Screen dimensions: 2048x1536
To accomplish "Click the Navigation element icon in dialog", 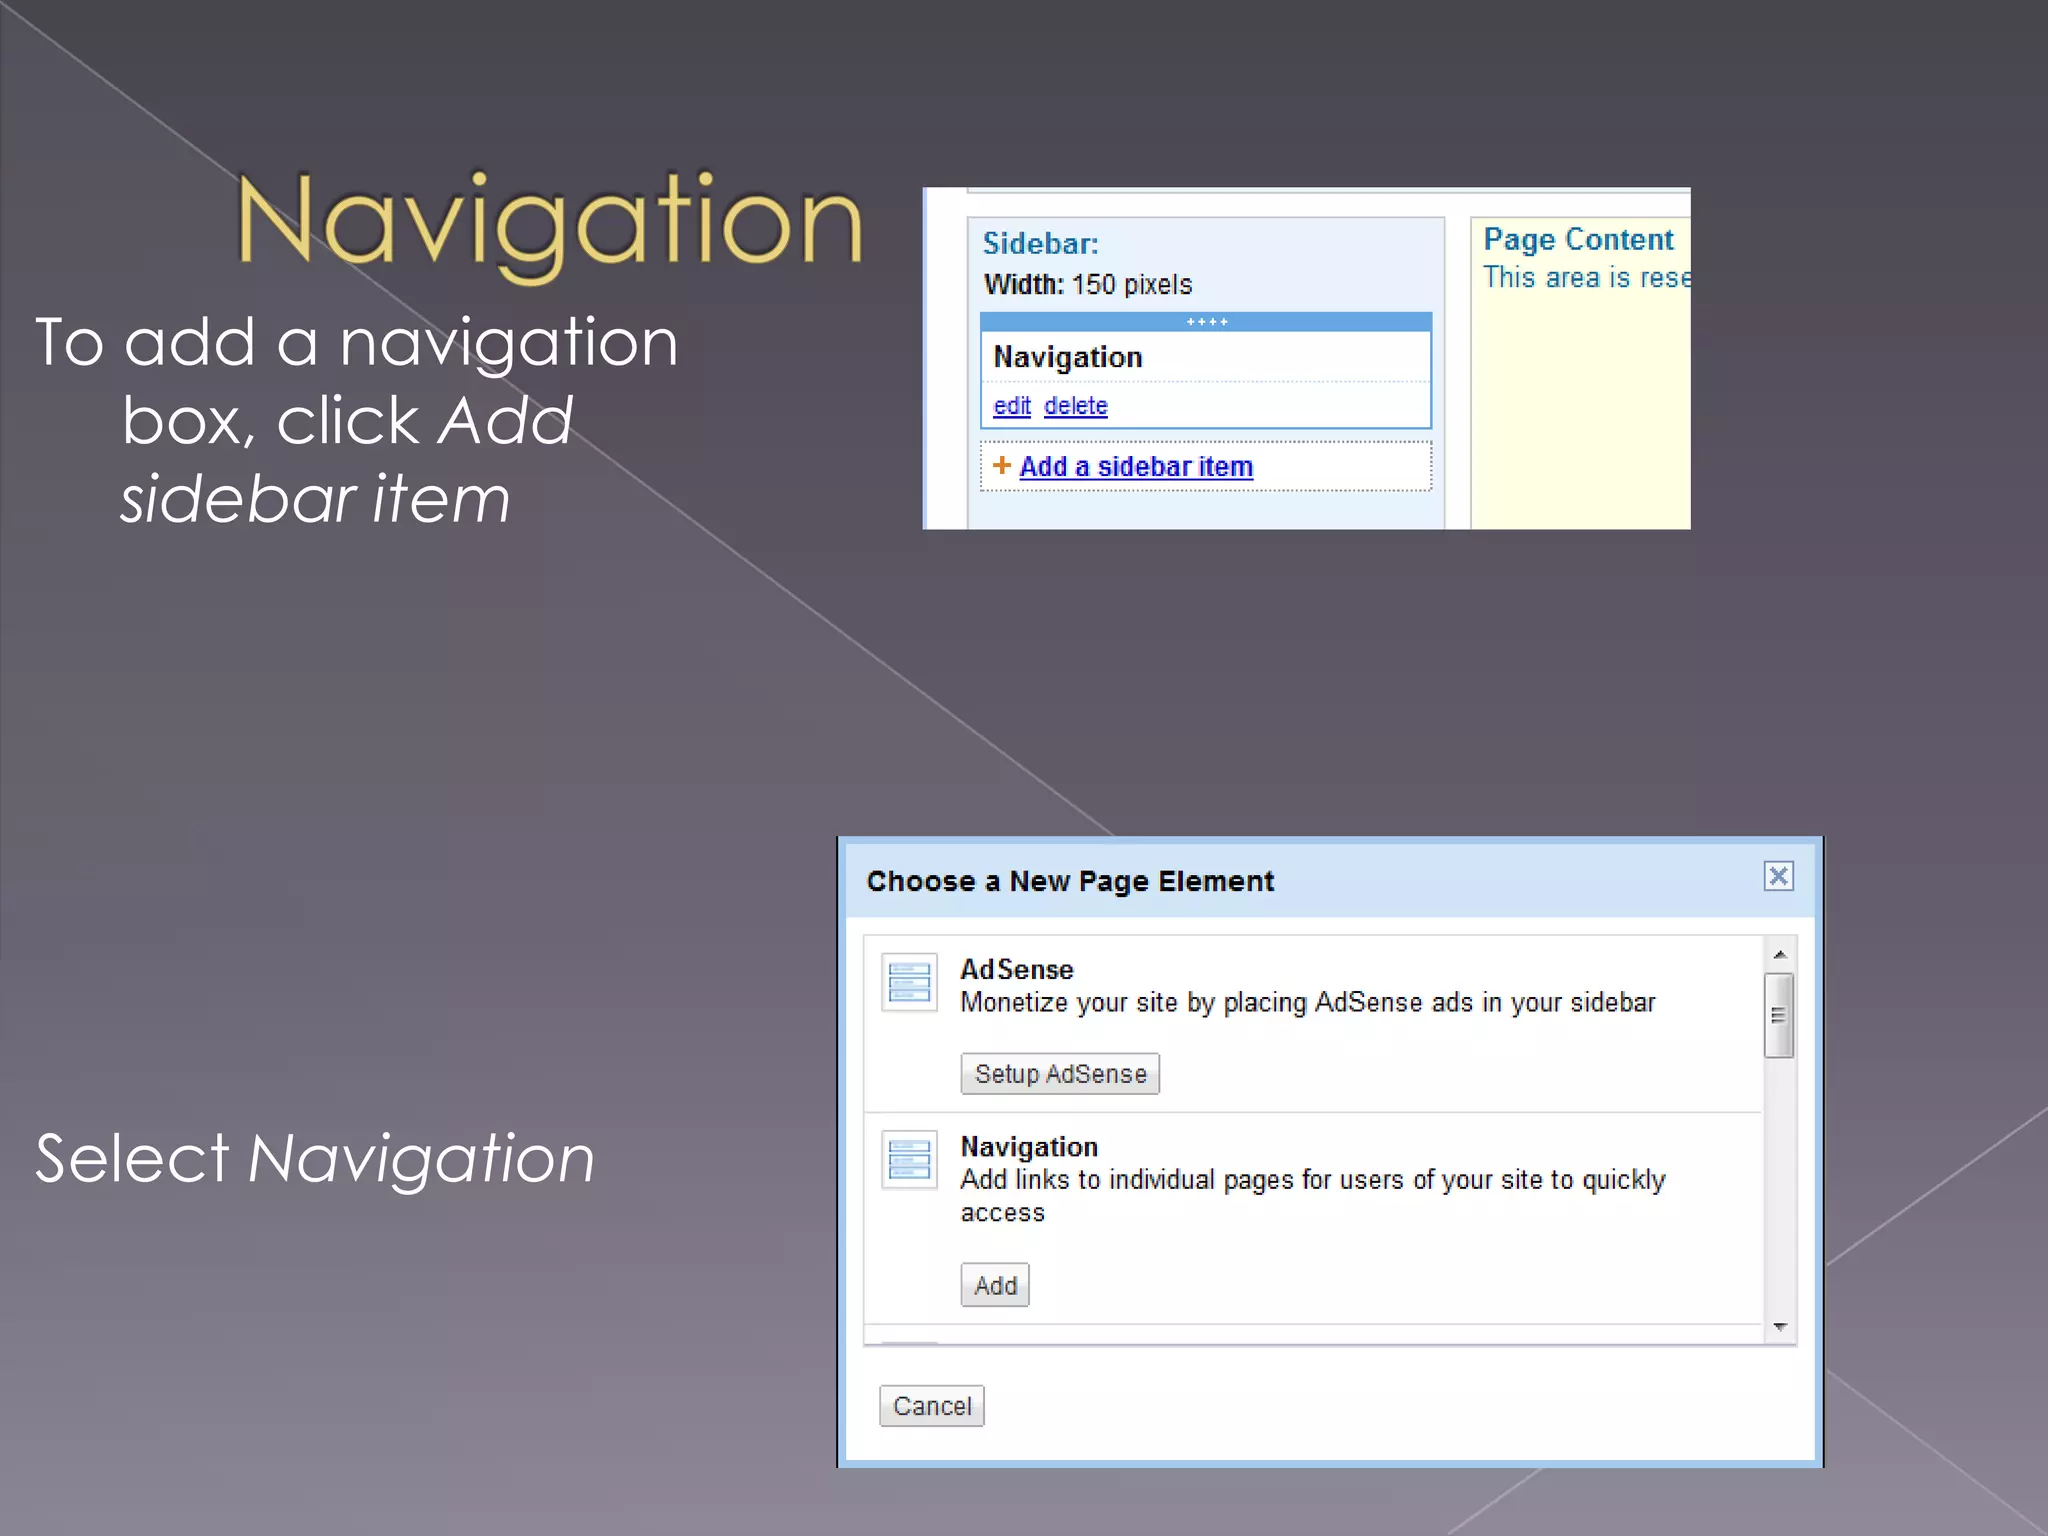I will pos(909,1159).
